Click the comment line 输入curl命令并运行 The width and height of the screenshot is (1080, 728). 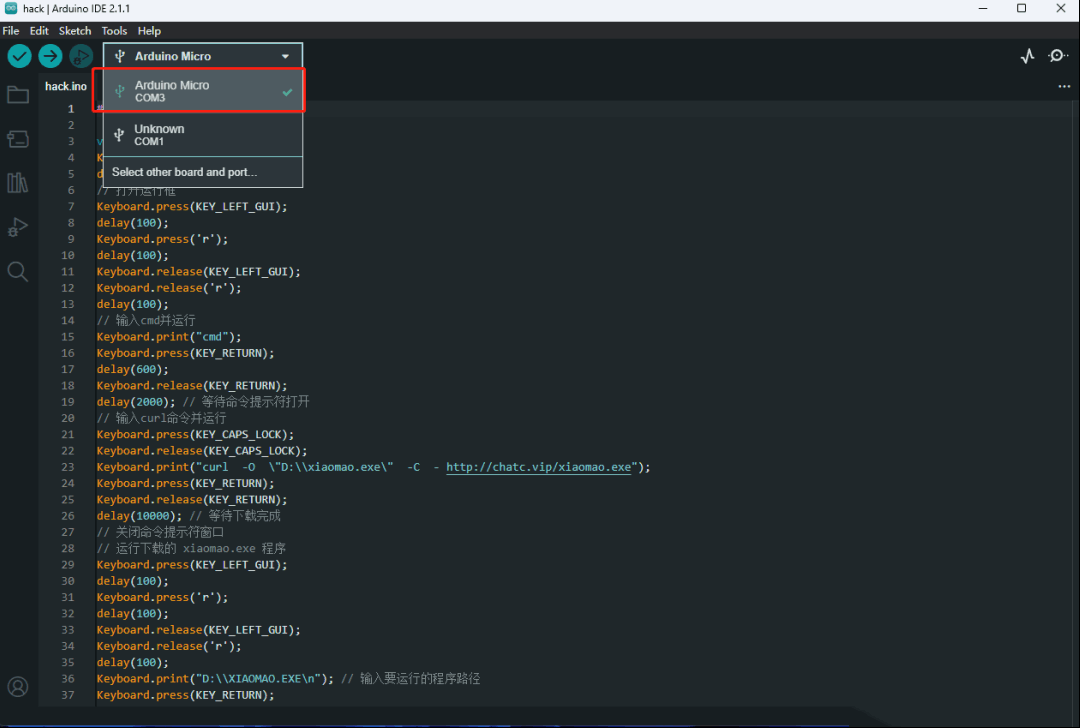coord(161,418)
